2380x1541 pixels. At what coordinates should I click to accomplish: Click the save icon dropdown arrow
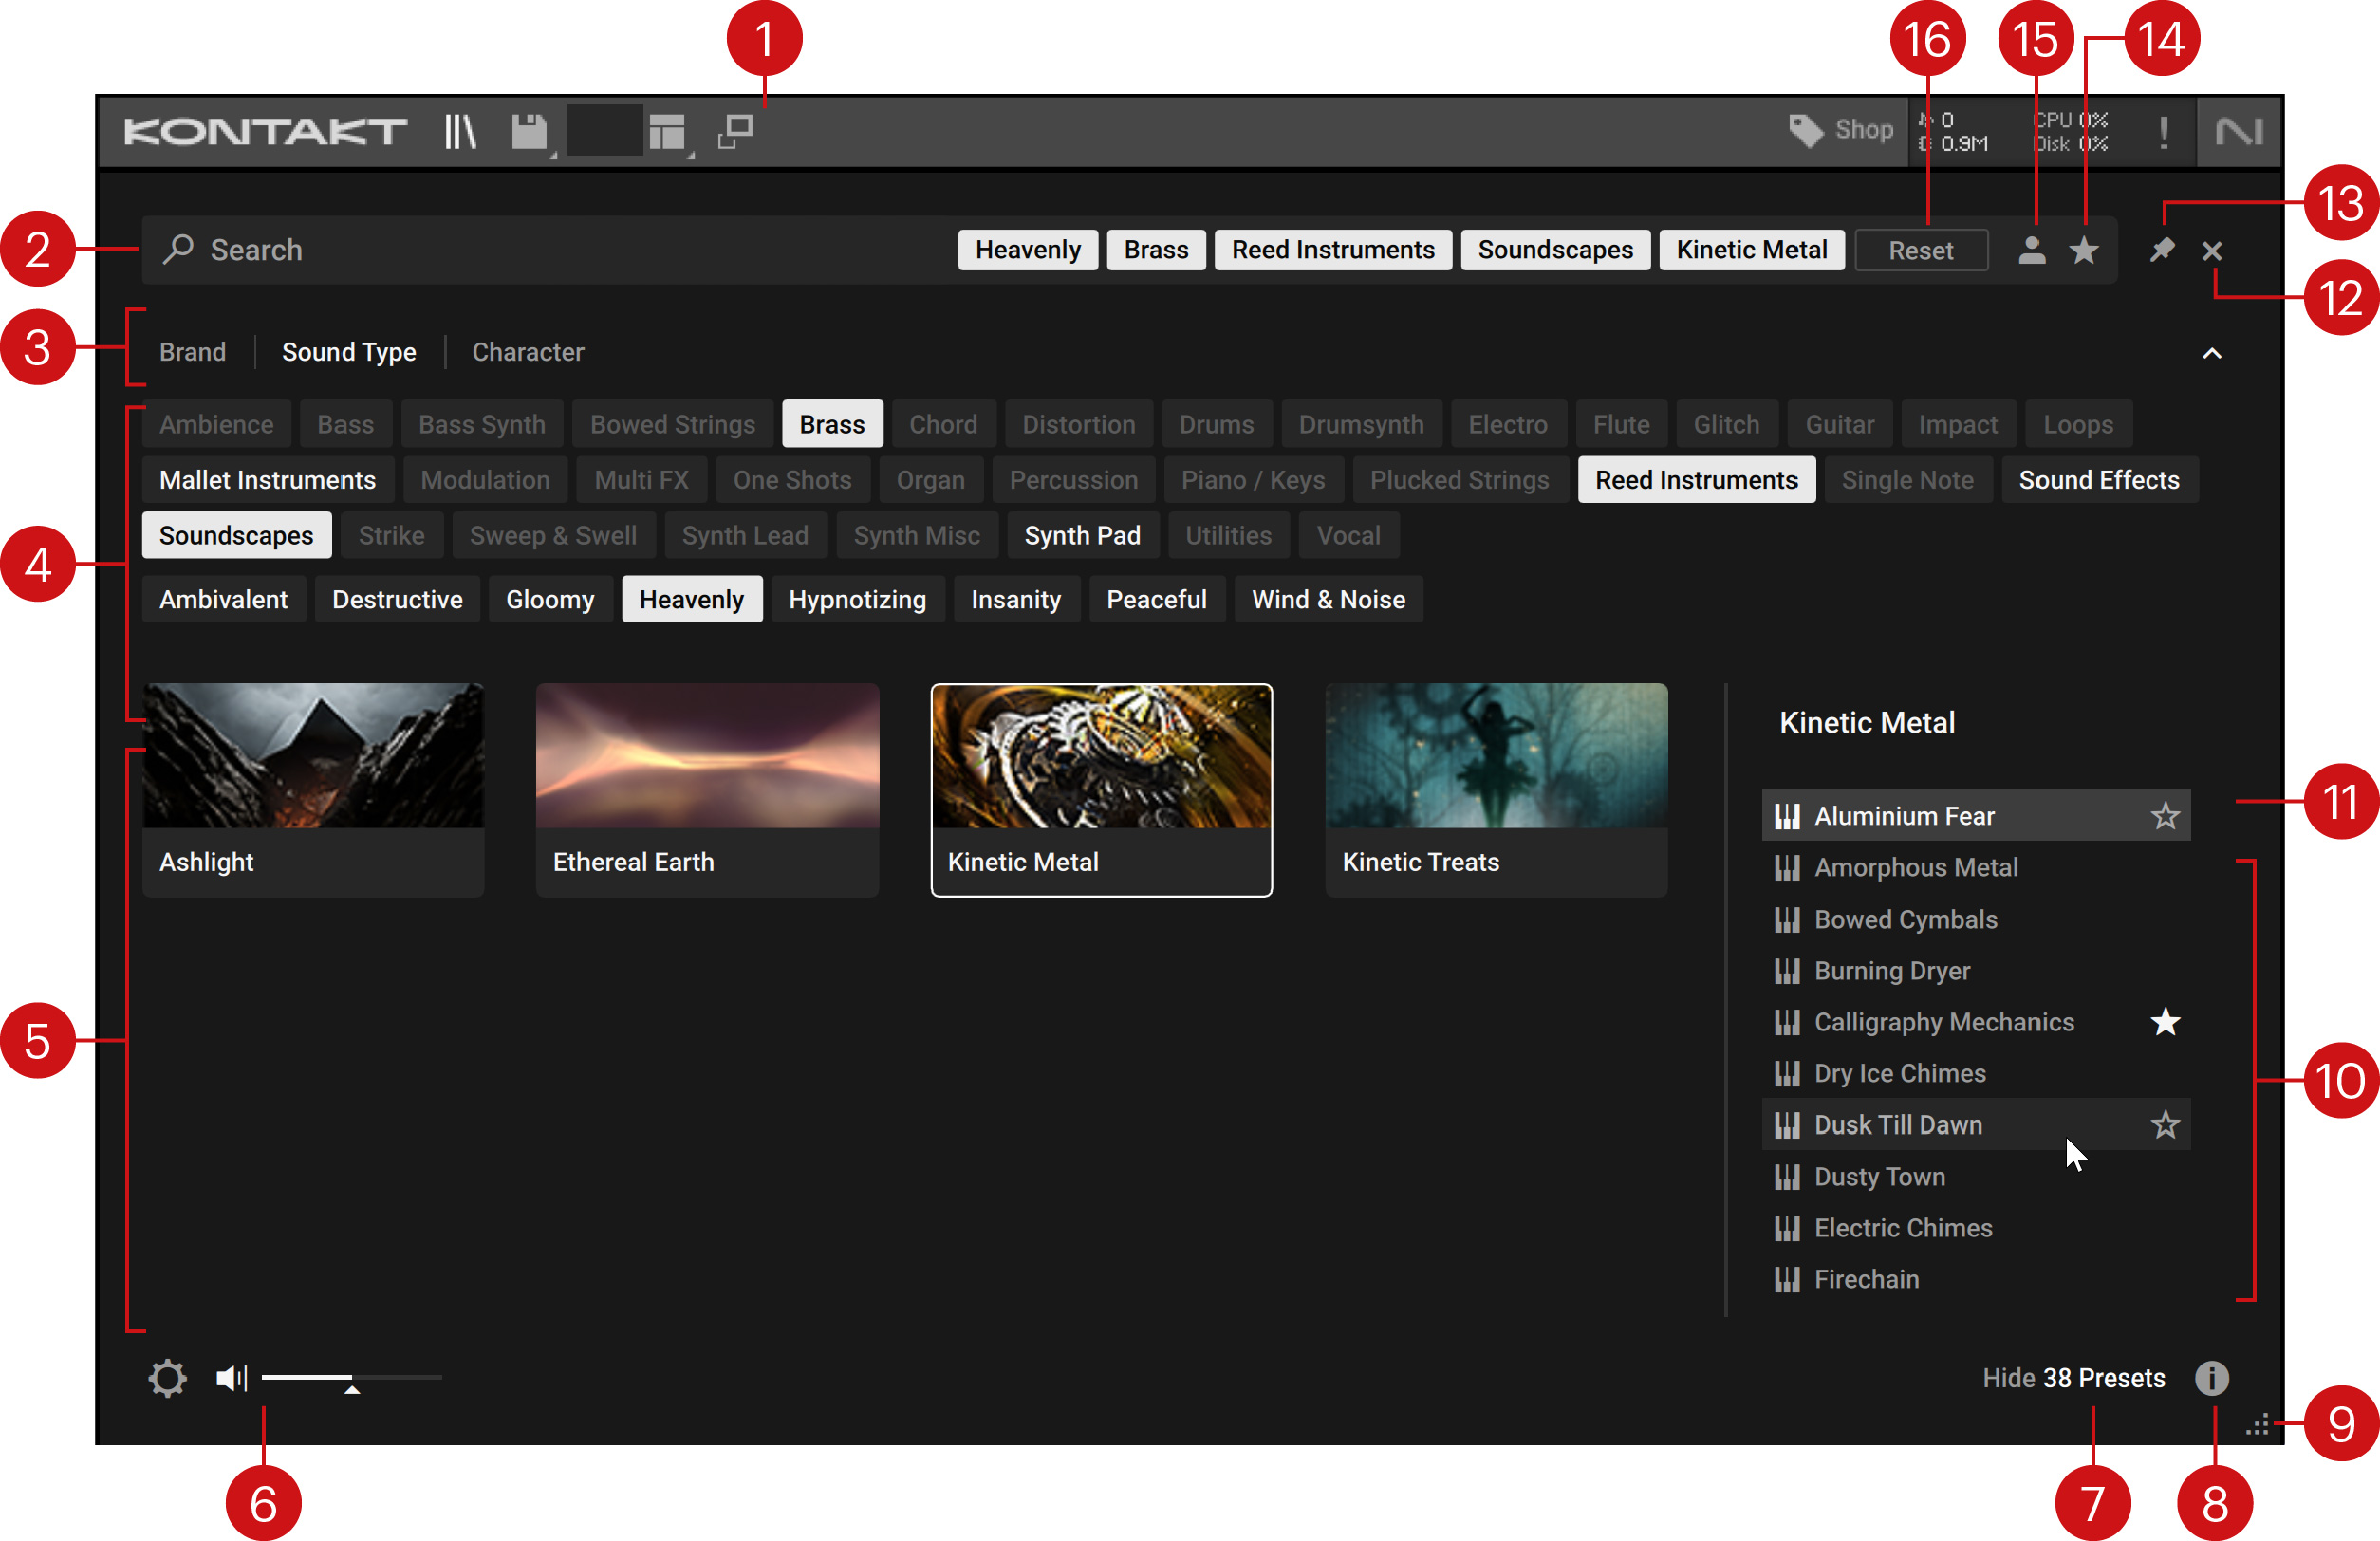(x=553, y=156)
